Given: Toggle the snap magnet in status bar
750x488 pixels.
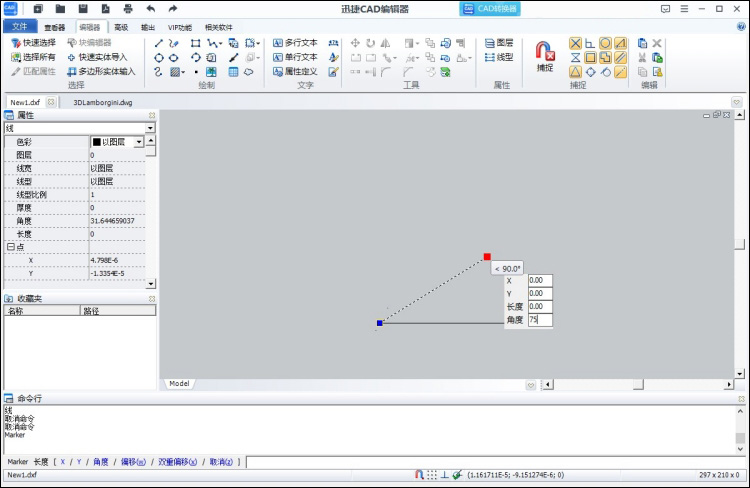Looking at the screenshot, I should [x=419, y=475].
